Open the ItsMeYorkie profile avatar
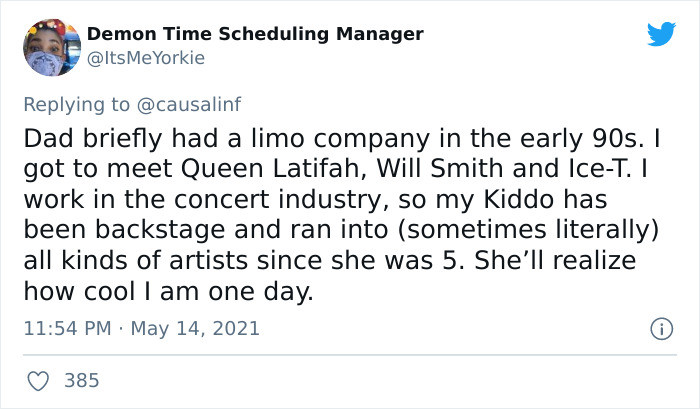This screenshot has height=409, width=700. click(52, 47)
